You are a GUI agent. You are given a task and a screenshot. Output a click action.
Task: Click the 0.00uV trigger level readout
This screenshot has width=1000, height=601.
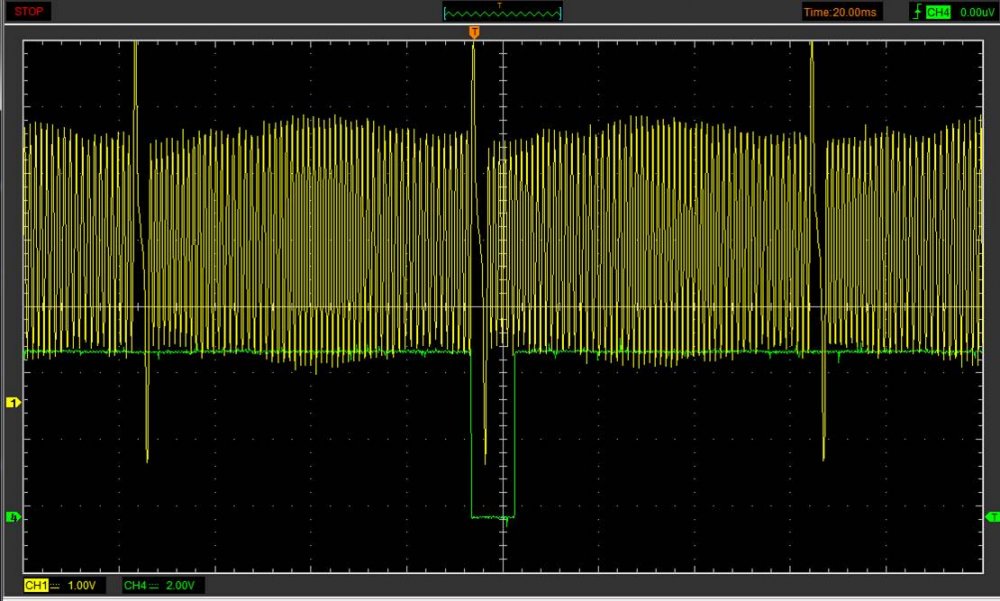coord(975,12)
